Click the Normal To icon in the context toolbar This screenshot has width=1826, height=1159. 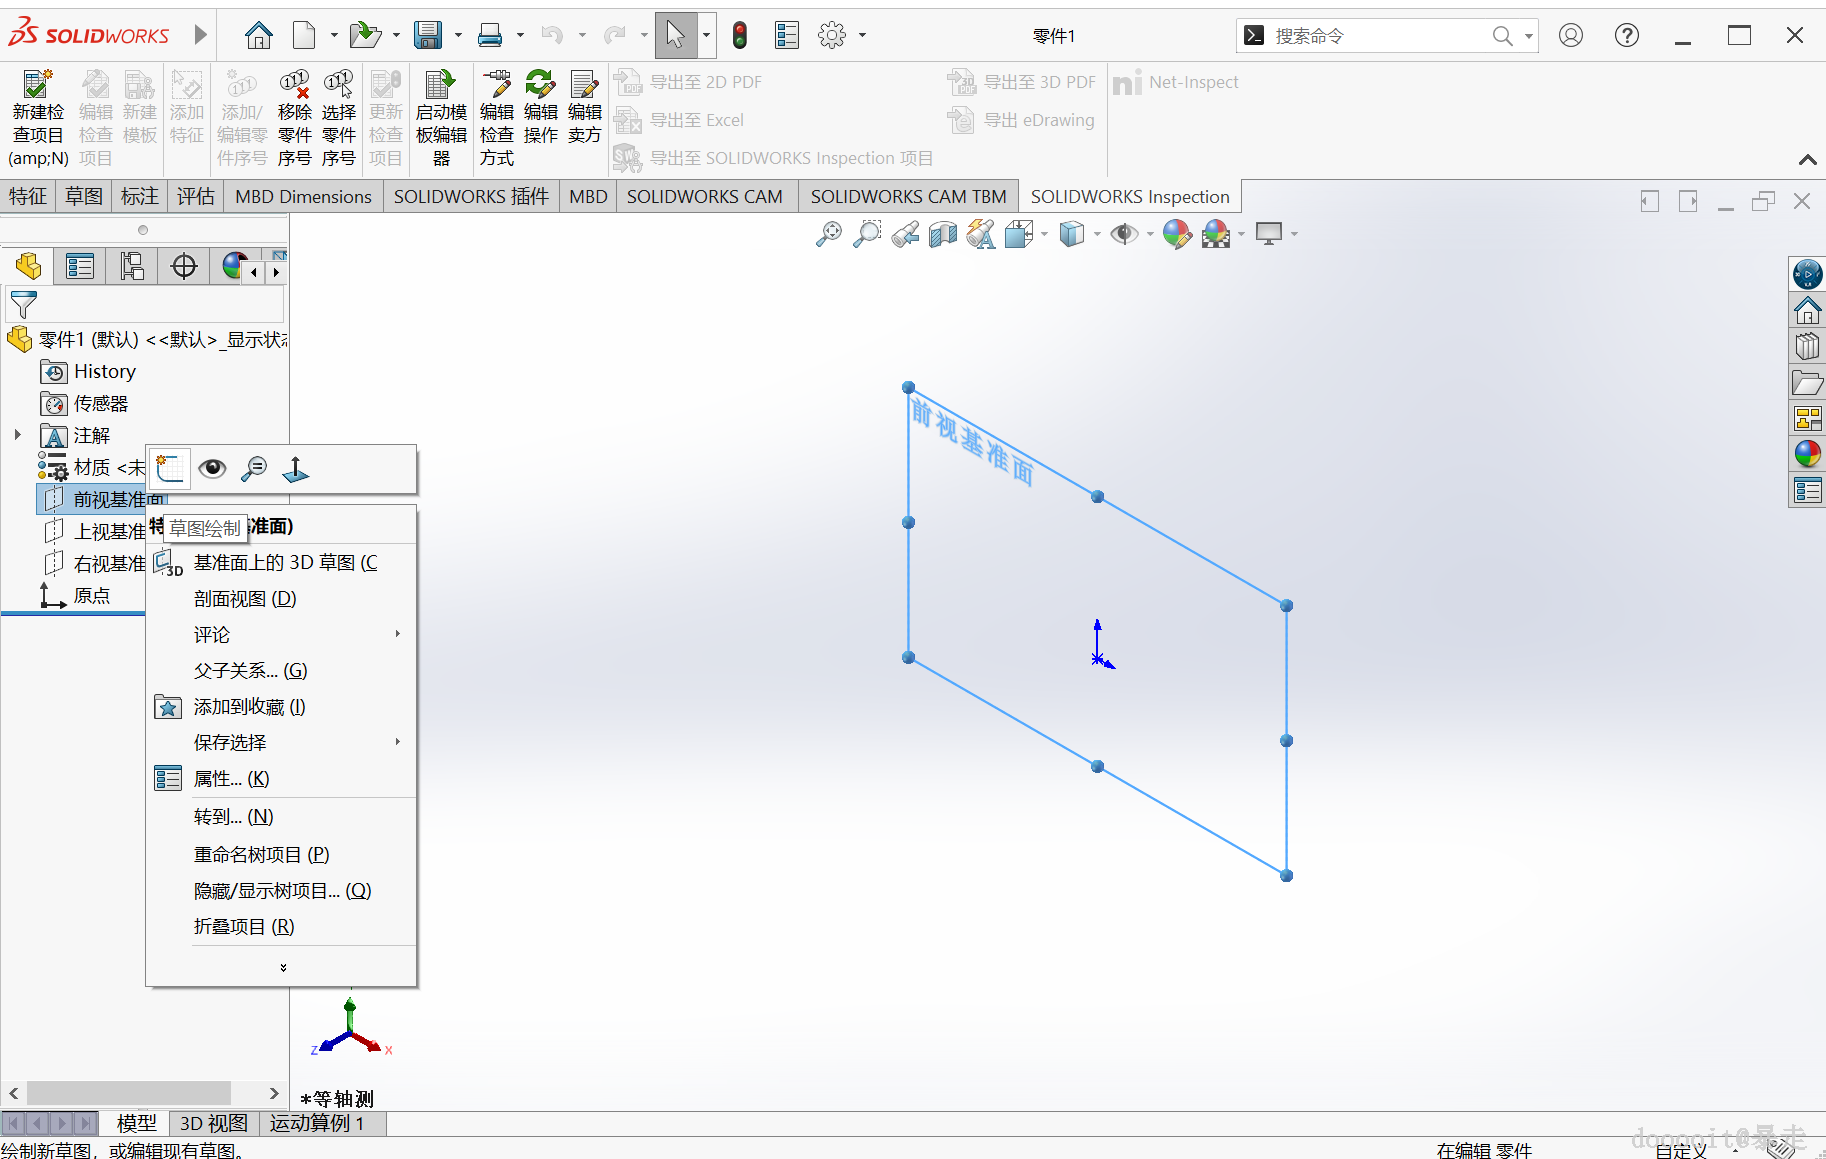pyautogui.click(x=296, y=468)
